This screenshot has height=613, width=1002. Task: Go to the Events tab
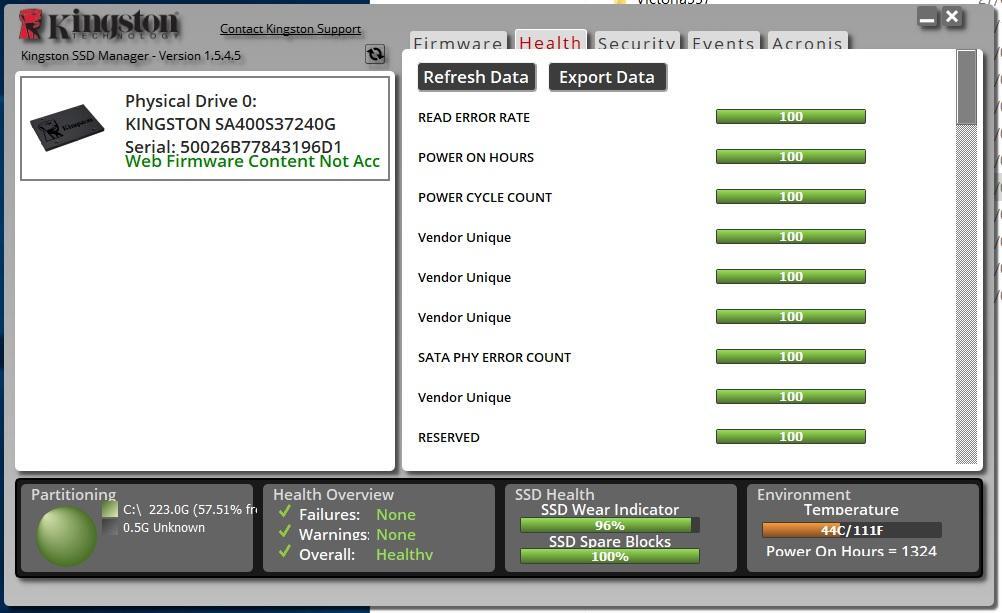(723, 42)
